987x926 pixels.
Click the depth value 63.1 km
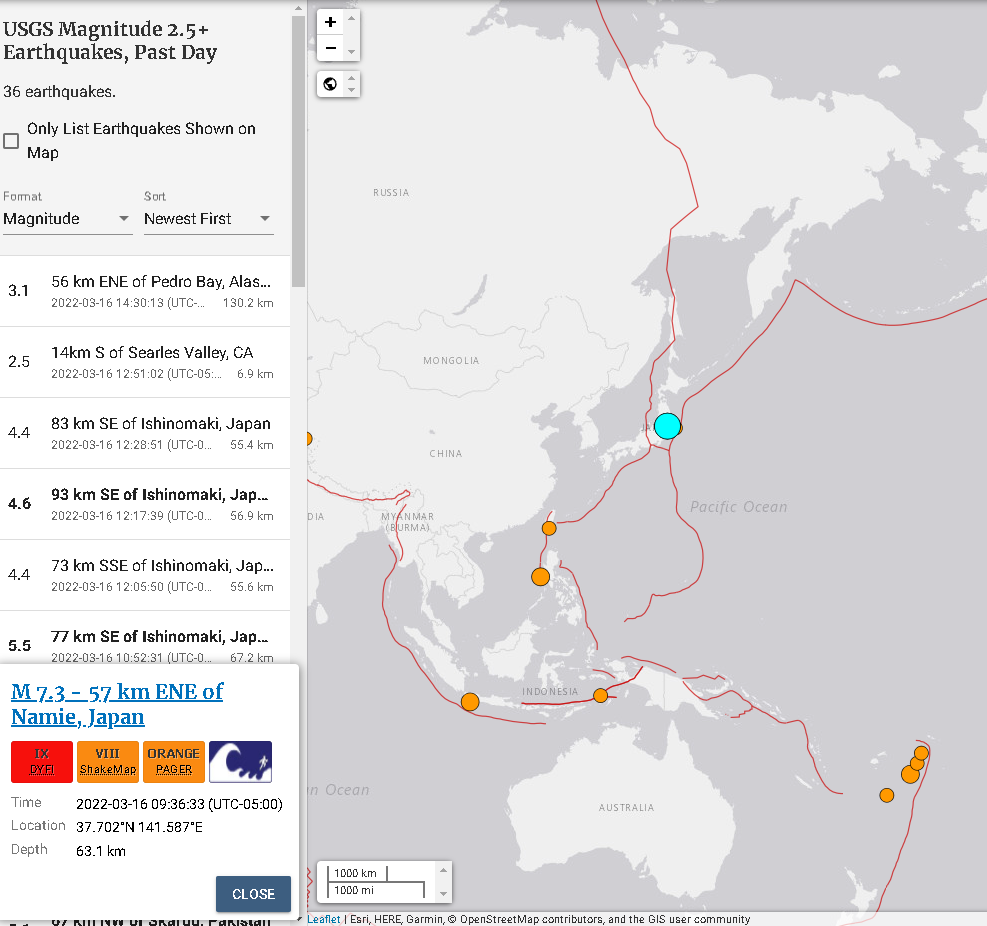coord(101,851)
